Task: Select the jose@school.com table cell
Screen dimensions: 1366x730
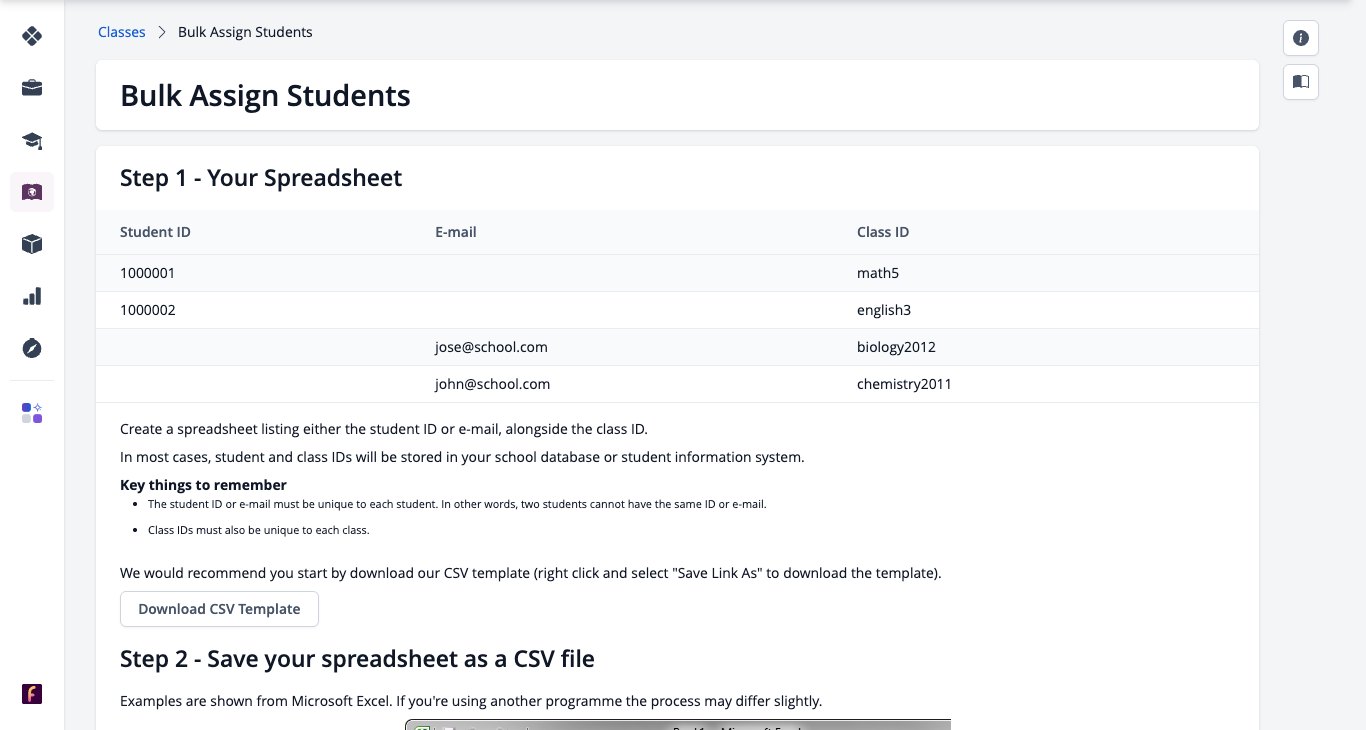Action: 491,347
